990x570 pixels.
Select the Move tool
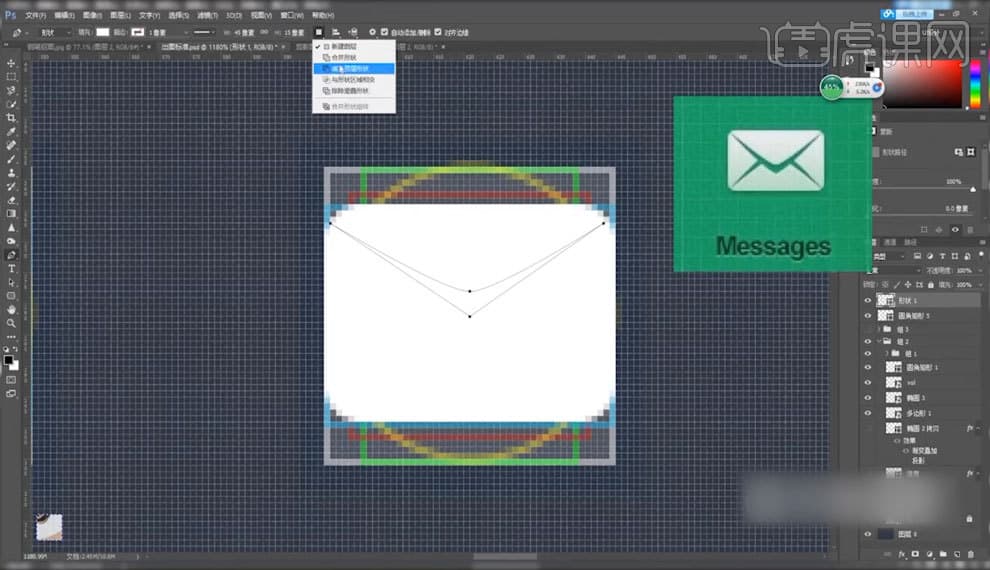point(11,63)
